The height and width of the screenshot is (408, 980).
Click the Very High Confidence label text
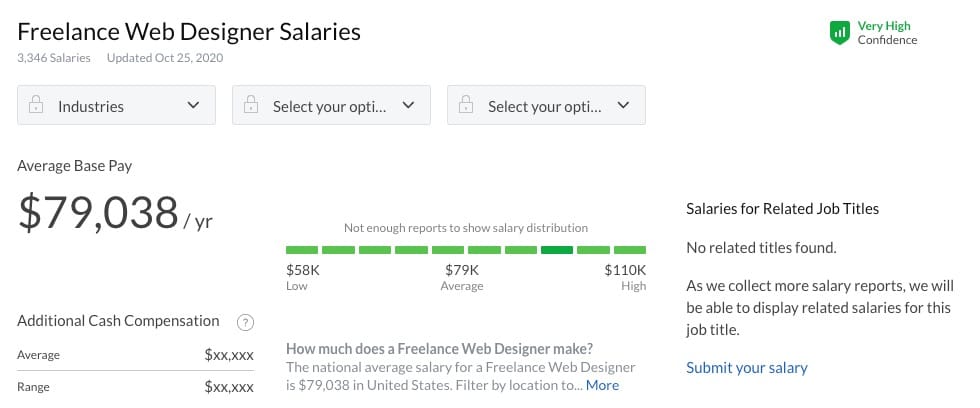click(886, 33)
